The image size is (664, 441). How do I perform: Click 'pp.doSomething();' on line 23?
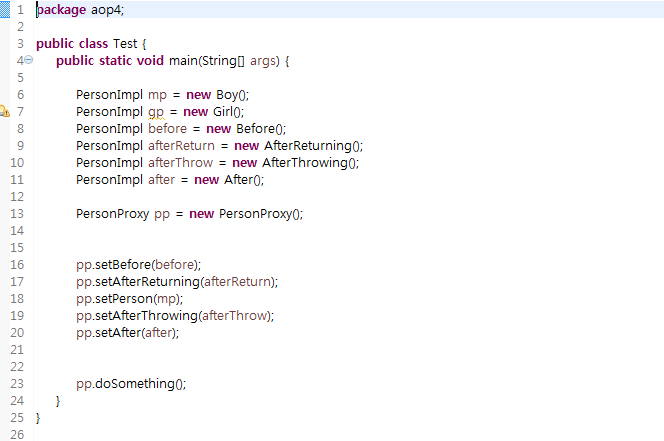131,384
